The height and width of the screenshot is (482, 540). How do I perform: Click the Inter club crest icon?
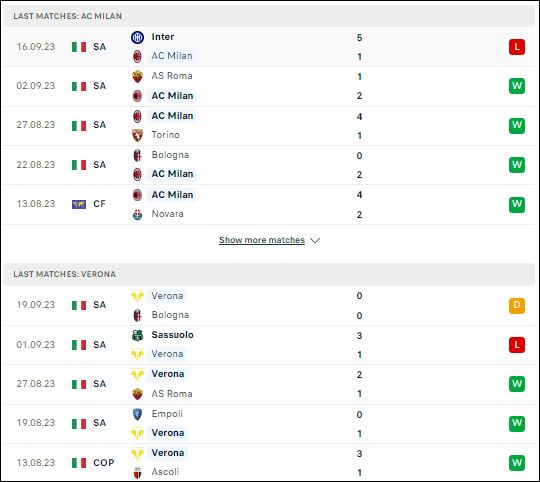pos(137,37)
